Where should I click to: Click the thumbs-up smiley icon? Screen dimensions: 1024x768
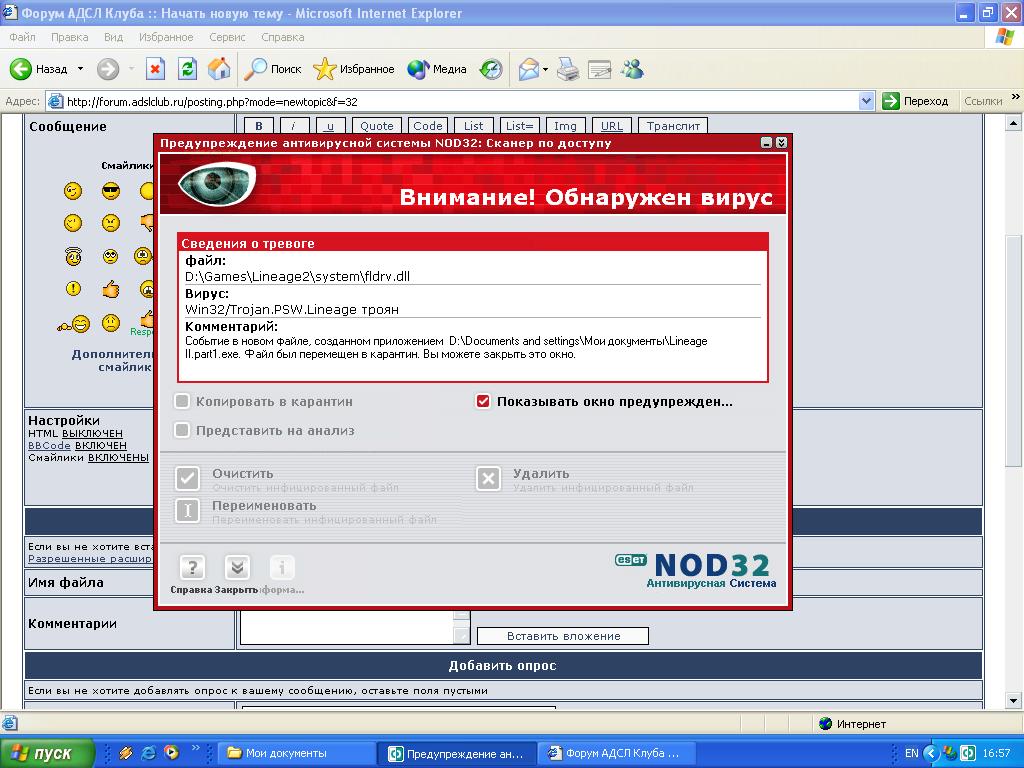coord(111,290)
